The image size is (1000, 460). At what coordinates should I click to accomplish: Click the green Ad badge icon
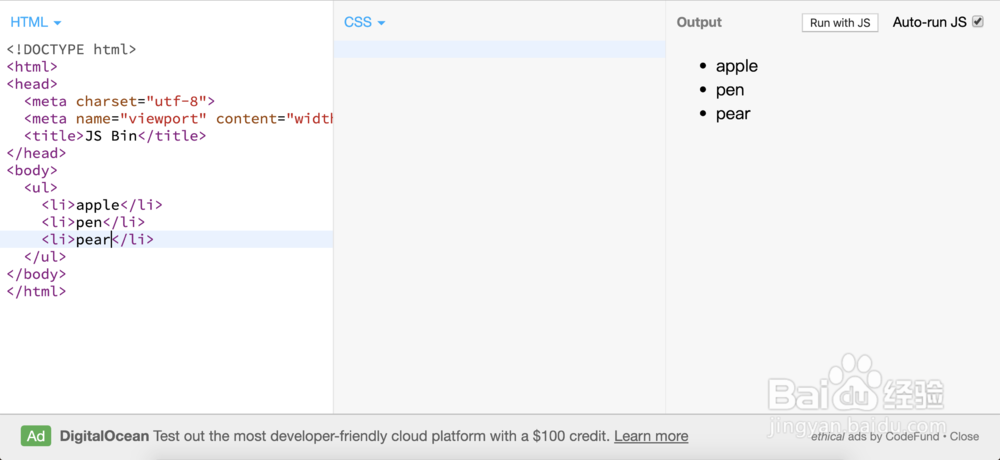pos(36,436)
